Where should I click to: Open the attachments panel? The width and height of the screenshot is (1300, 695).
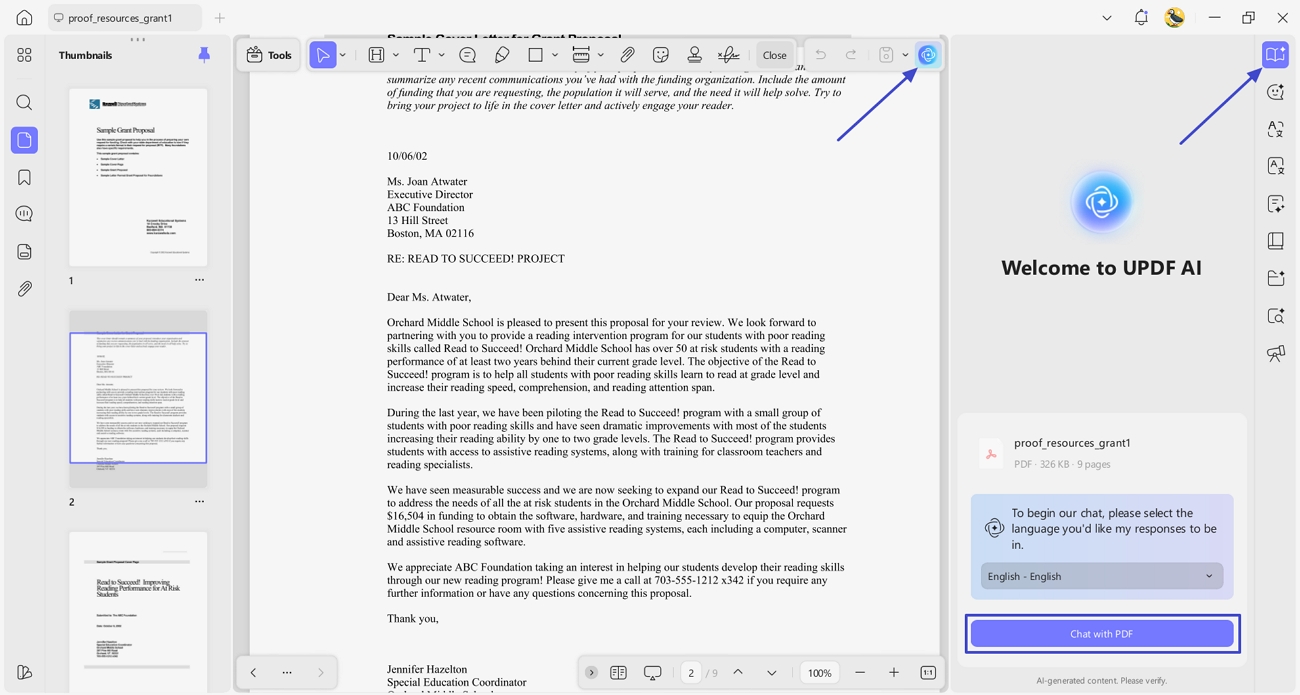coord(24,289)
